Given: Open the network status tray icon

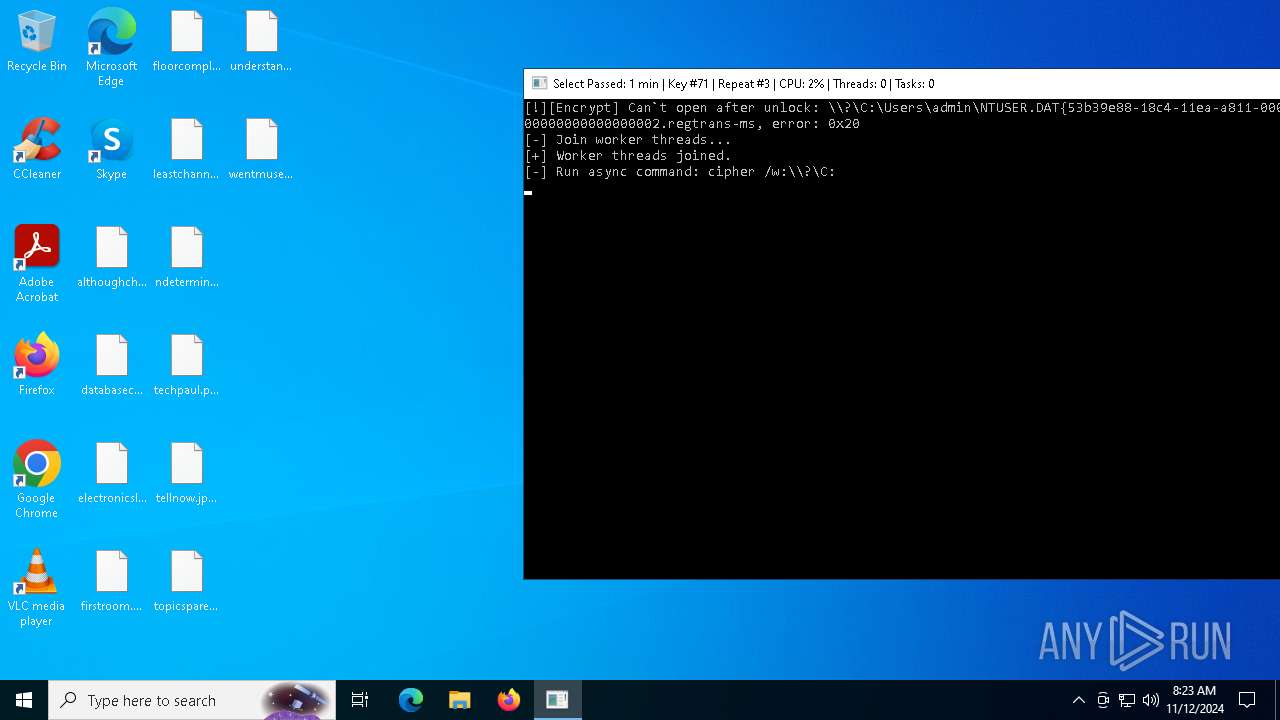Looking at the screenshot, I should click(x=1127, y=700).
